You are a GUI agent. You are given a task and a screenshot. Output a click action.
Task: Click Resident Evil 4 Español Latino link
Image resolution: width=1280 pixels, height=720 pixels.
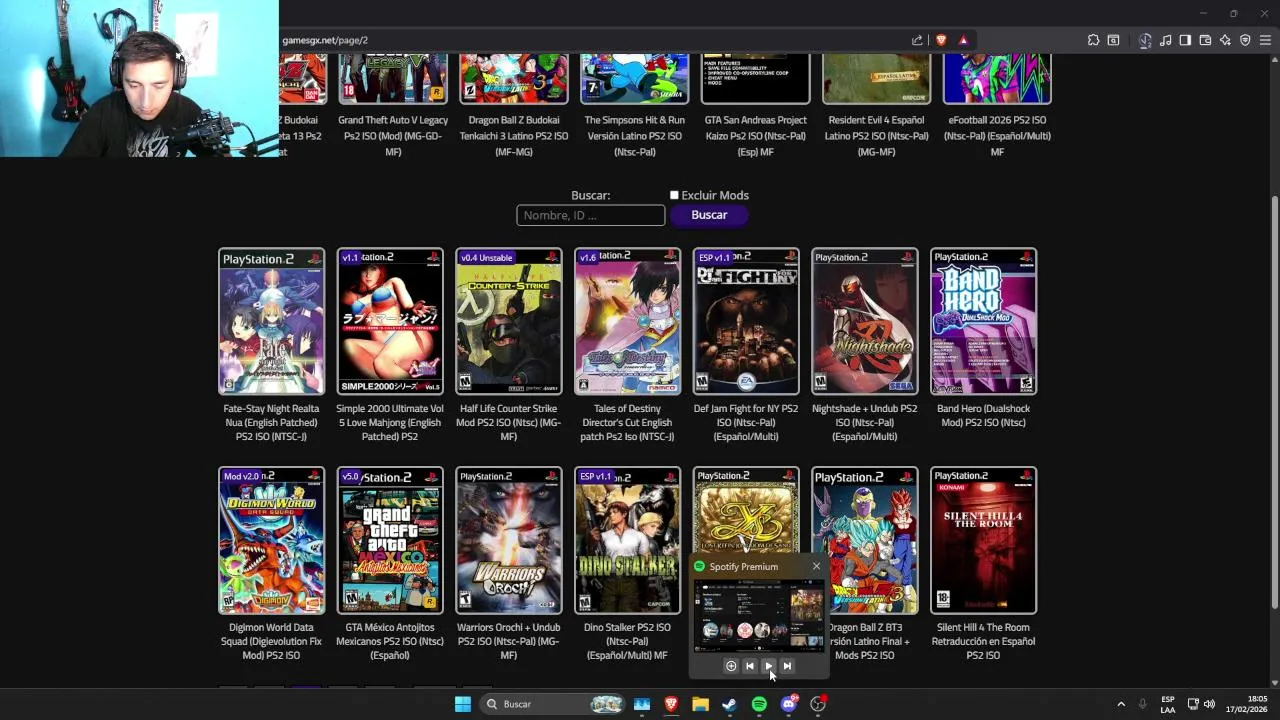point(877,136)
